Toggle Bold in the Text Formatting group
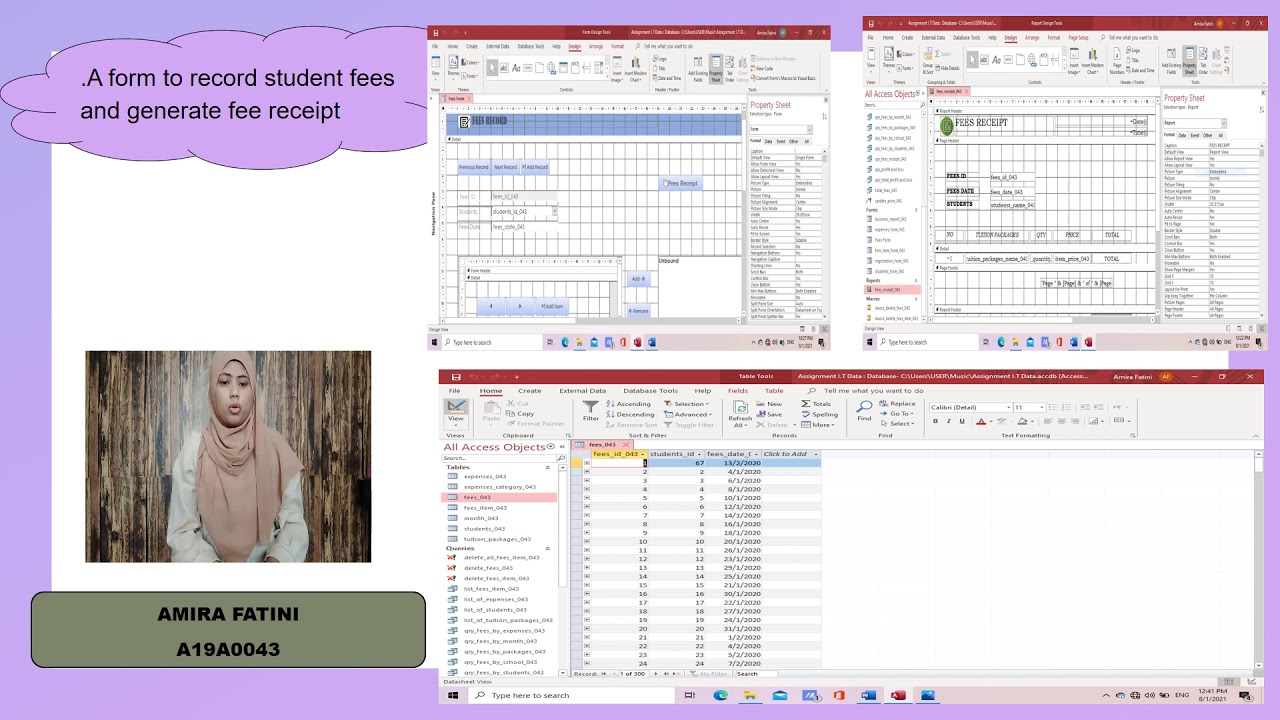The image size is (1280, 720). click(936, 421)
